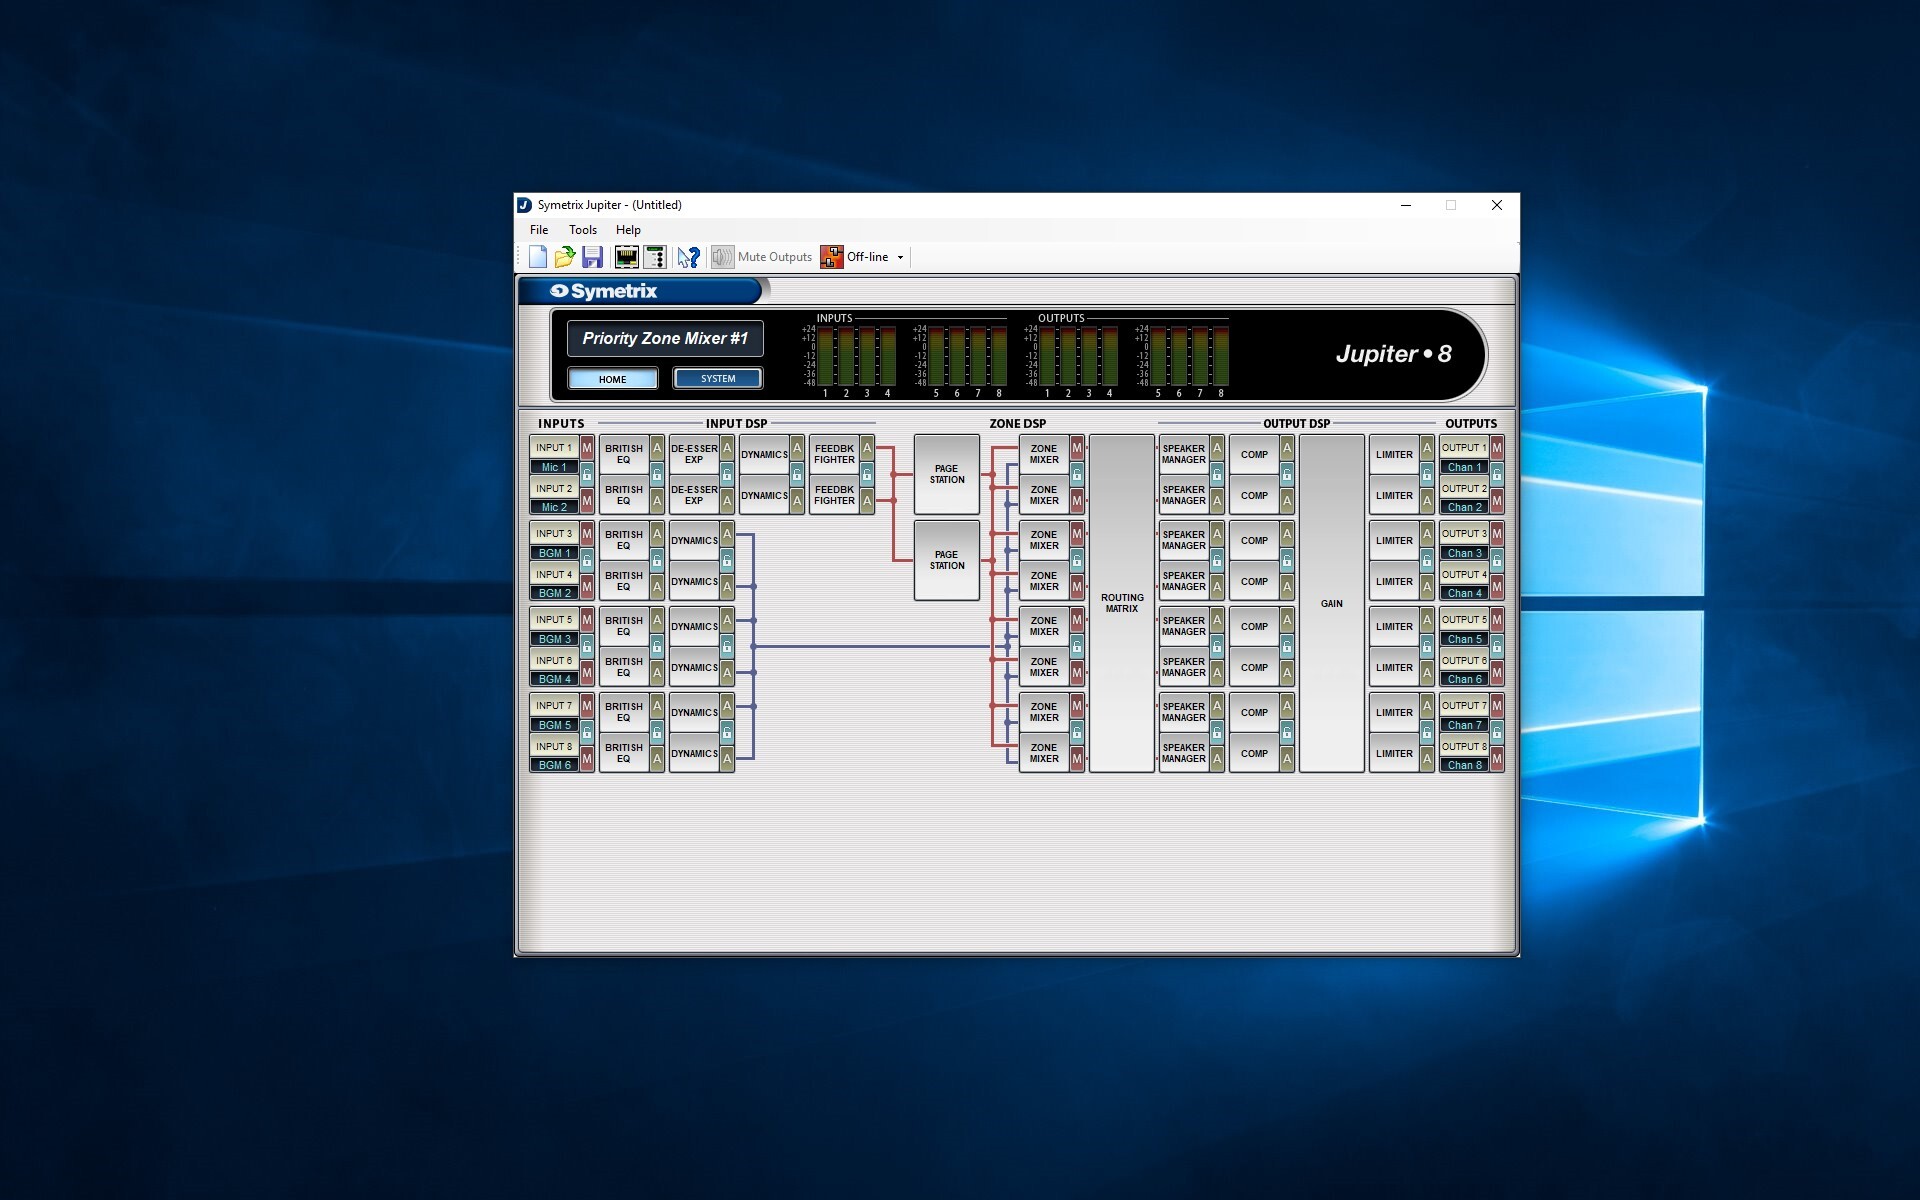Click the HOME button
This screenshot has width=1920, height=1200.
pos(613,379)
